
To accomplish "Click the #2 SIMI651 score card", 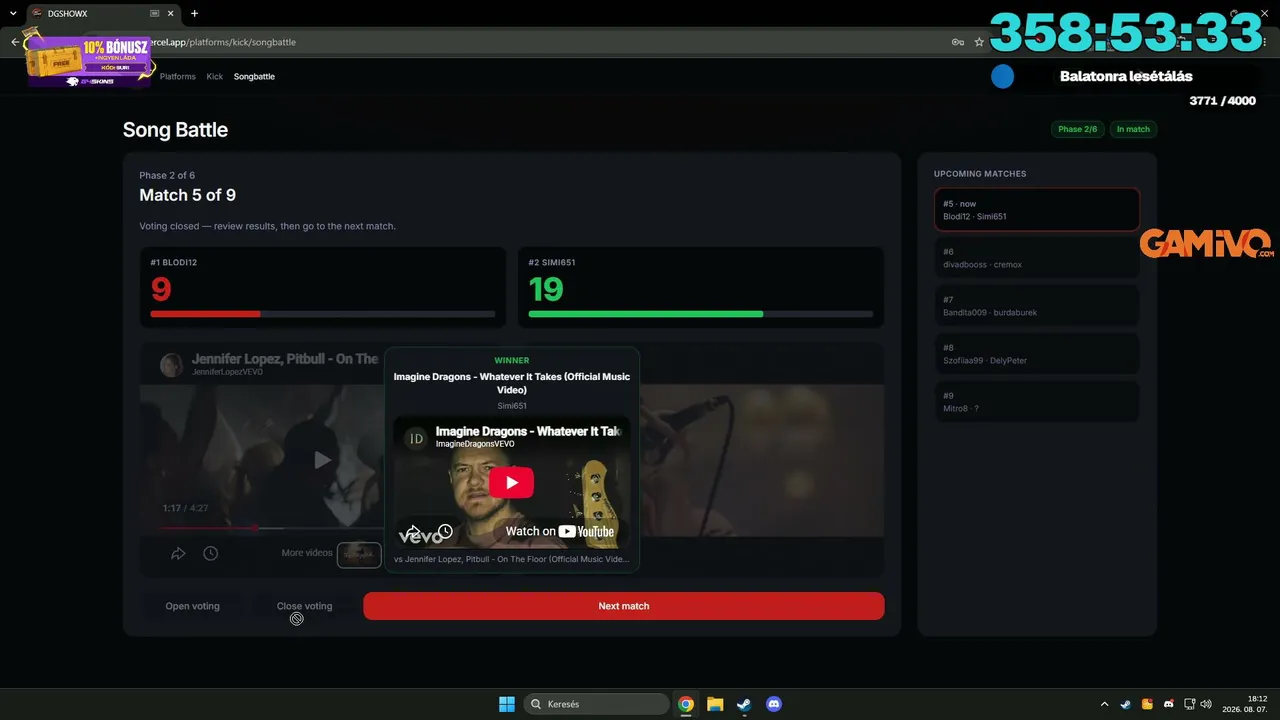I will click(x=700, y=287).
